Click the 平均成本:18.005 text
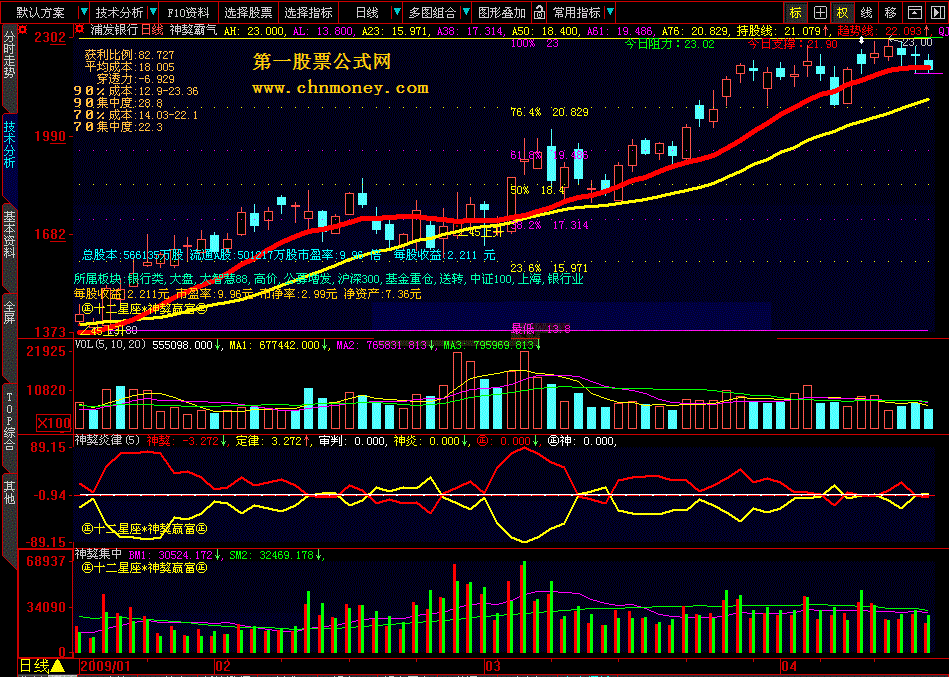949x677 pixels. [x=129, y=67]
